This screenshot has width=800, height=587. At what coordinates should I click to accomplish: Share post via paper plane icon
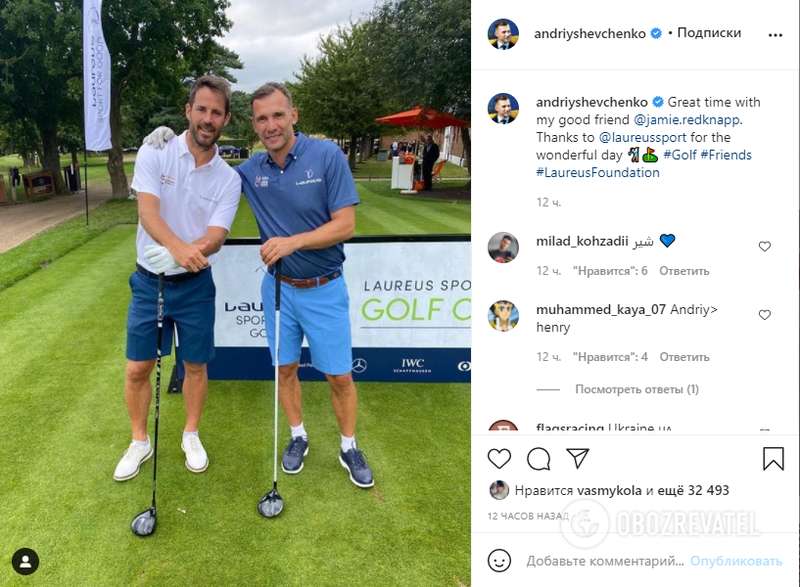pos(578,458)
